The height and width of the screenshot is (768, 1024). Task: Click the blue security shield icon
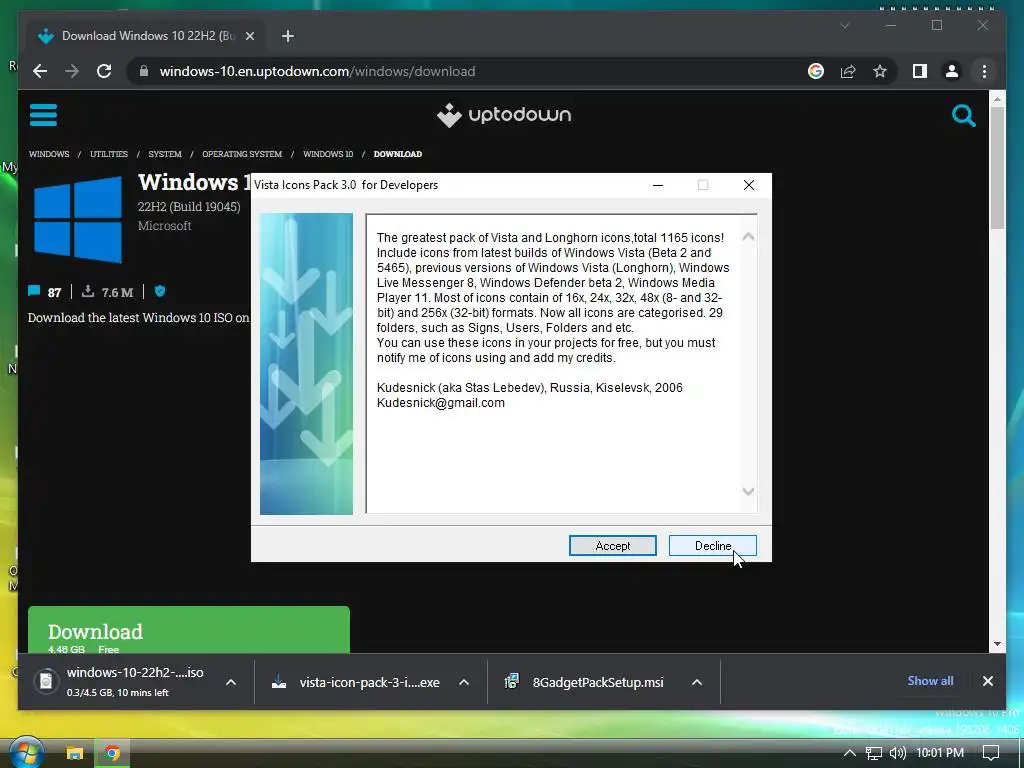coord(160,291)
